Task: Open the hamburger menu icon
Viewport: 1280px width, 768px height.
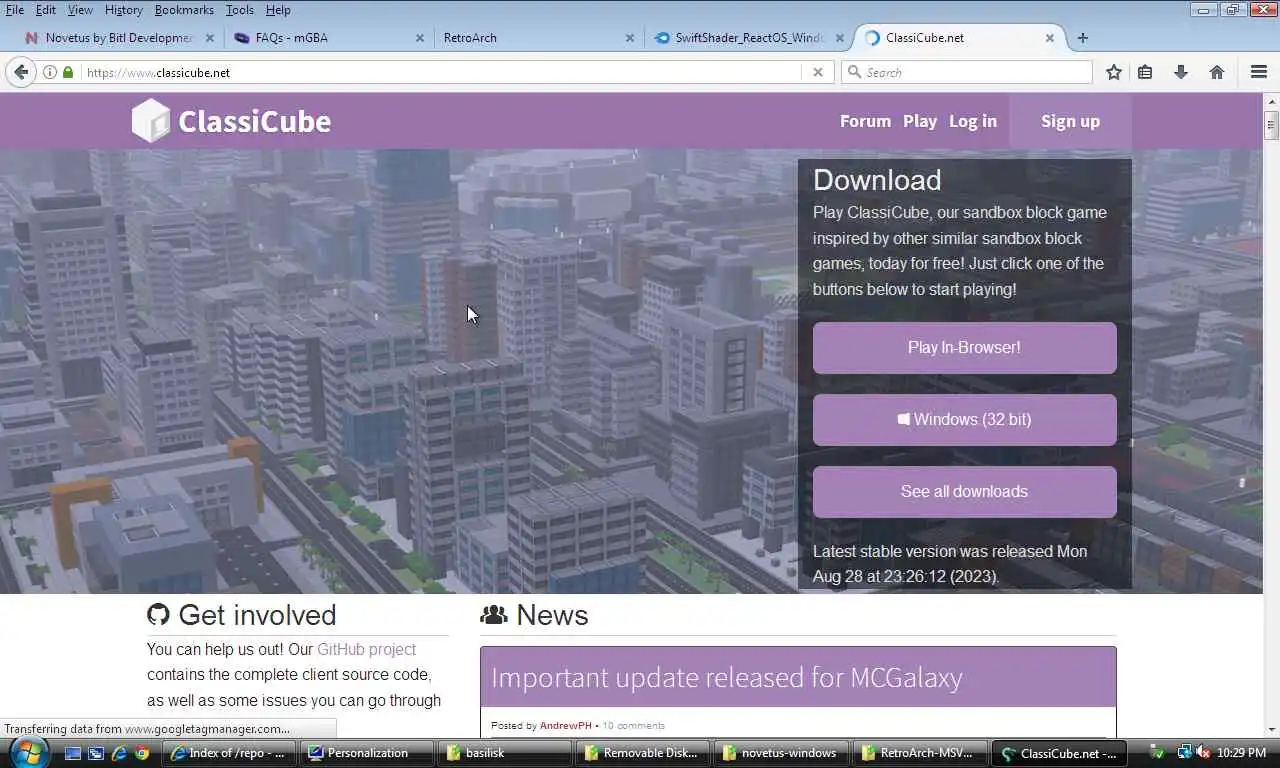Action: pyautogui.click(x=1259, y=72)
